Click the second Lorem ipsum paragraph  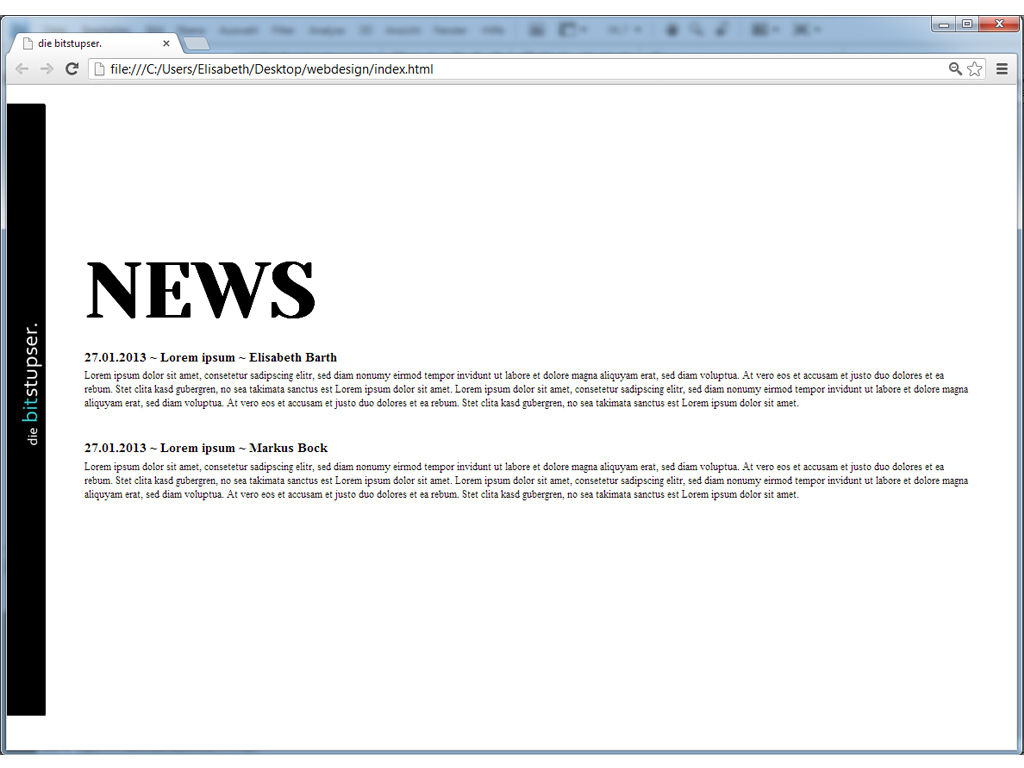click(x=525, y=481)
